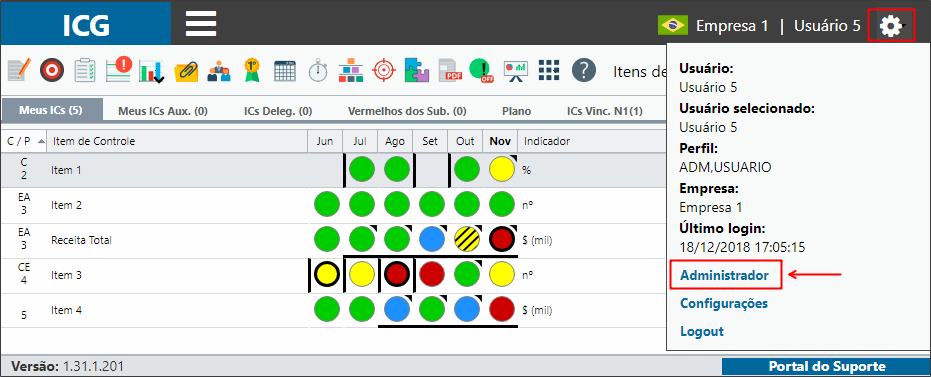The image size is (931, 377).
Task: Click Receita Total's striped yellow Out indicator
Action: [x=465, y=240]
